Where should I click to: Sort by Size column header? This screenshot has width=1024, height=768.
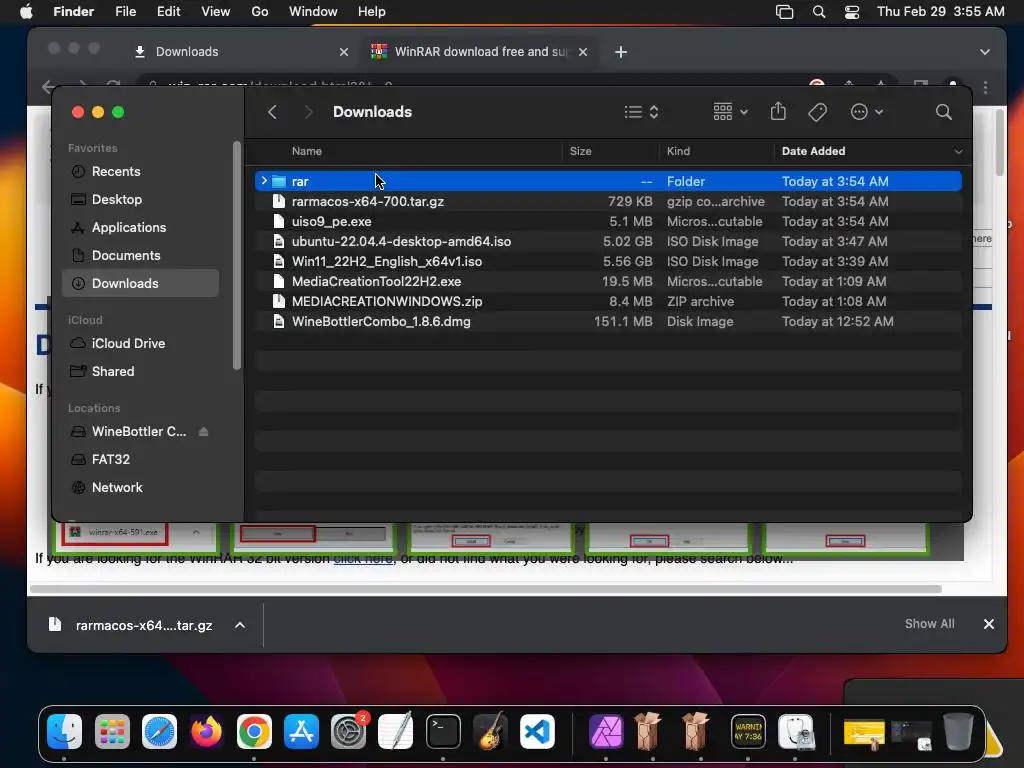pyautogui.click(x=580, y=151)
